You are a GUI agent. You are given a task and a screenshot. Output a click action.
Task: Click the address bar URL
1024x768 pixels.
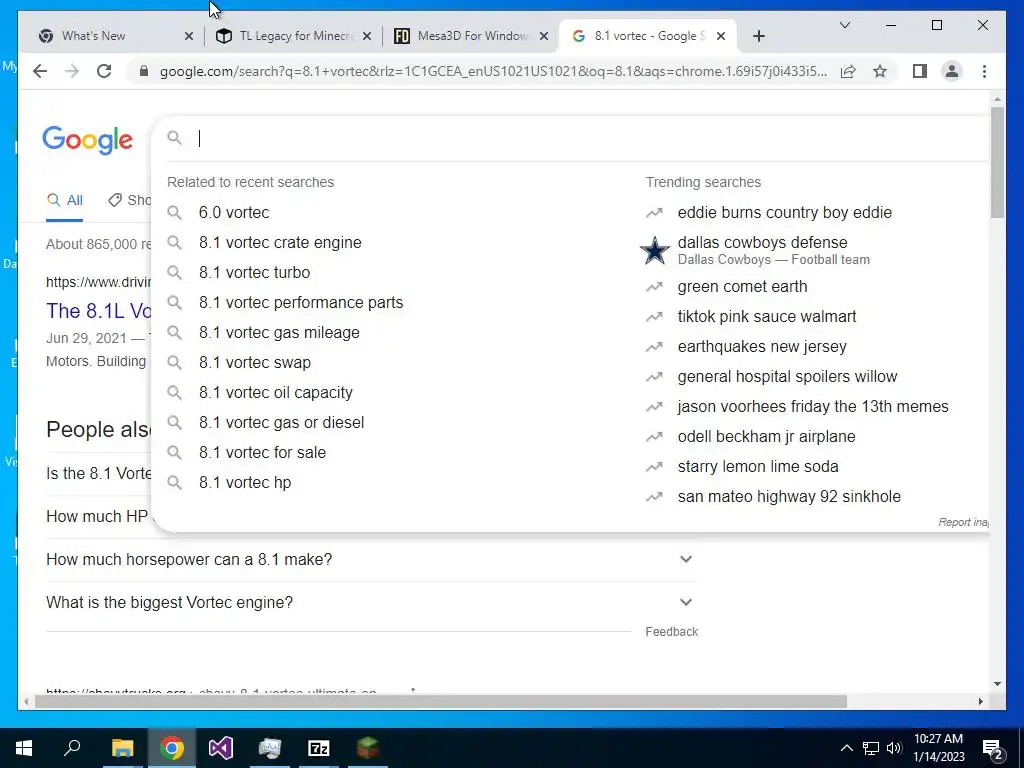click(x=493, y=71)
